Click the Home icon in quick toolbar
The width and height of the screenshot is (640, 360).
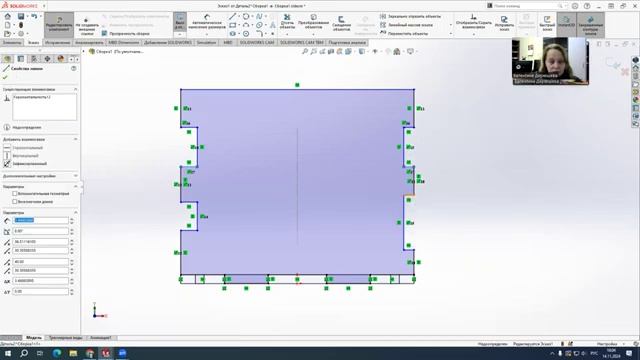(x=7, y=16)
